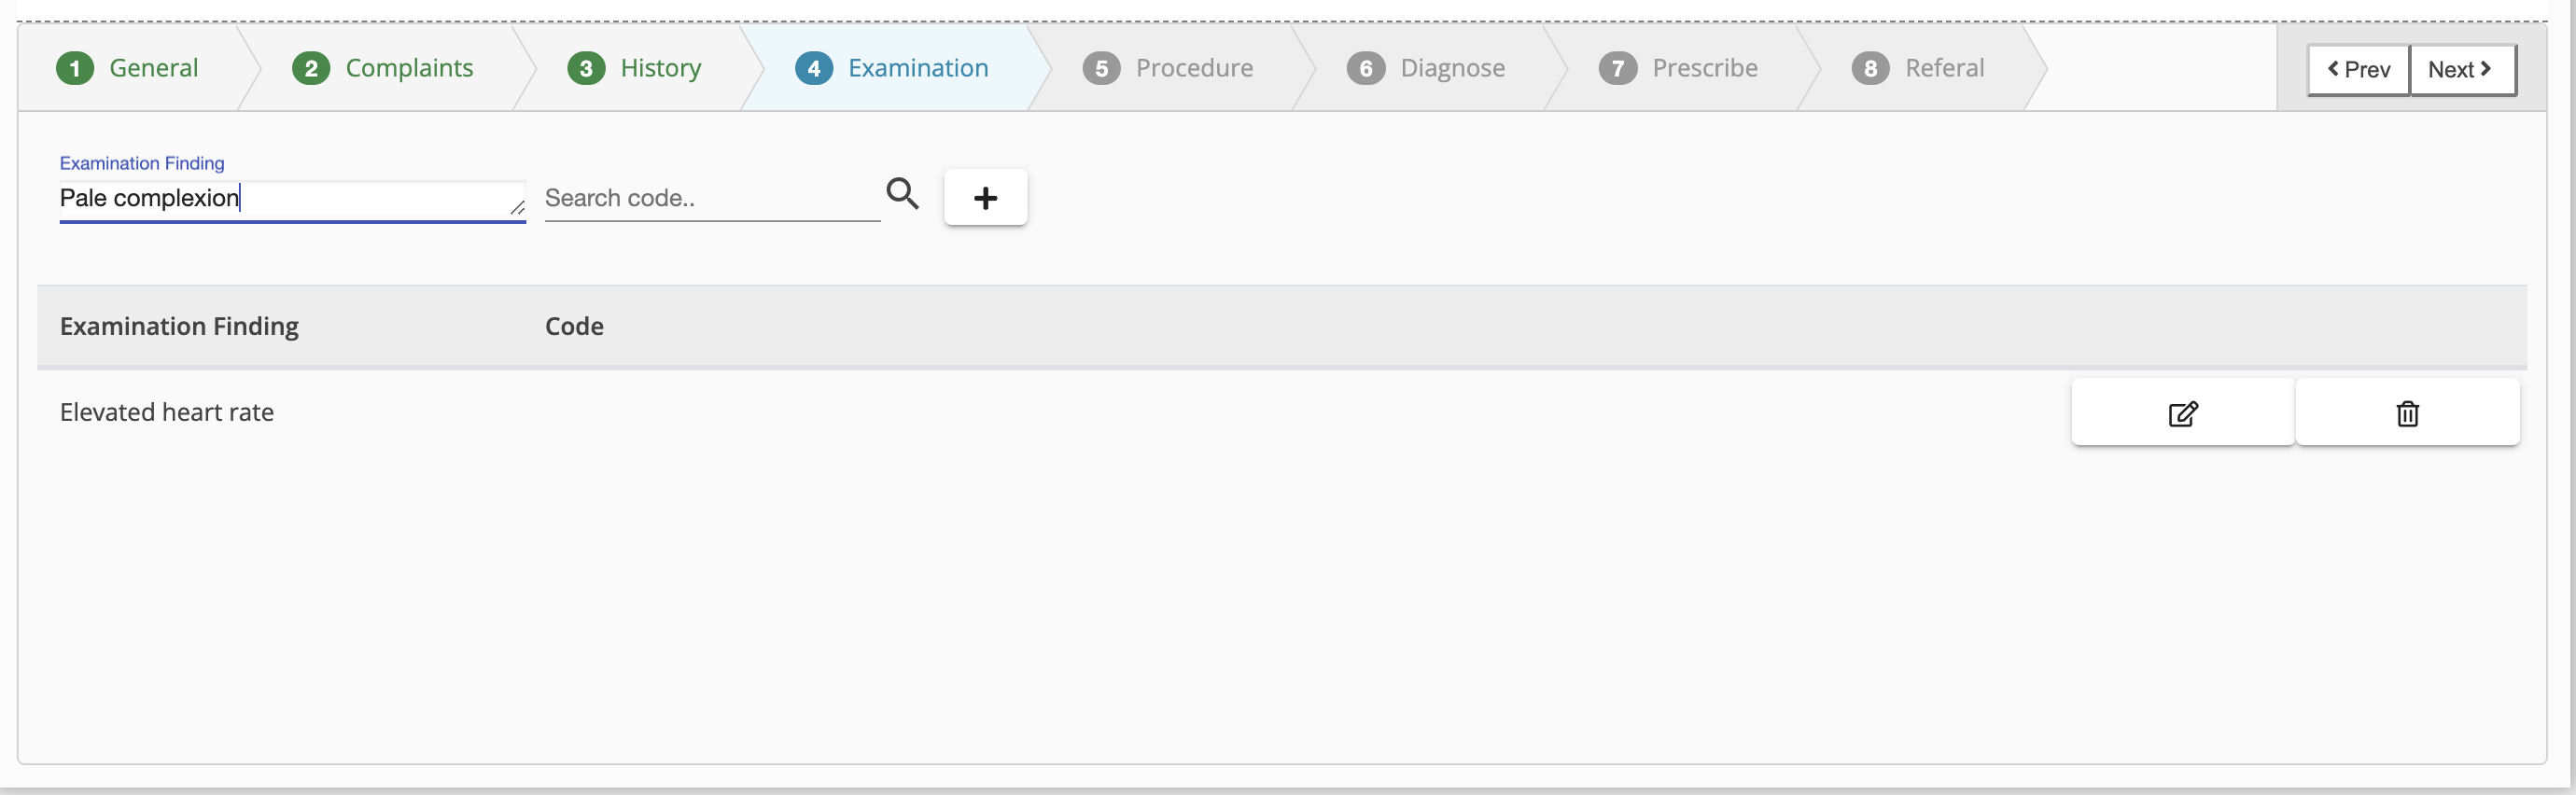2576x795 pixels.
Task: Click step 1 circle for General
Action: (x=75, y=69)
